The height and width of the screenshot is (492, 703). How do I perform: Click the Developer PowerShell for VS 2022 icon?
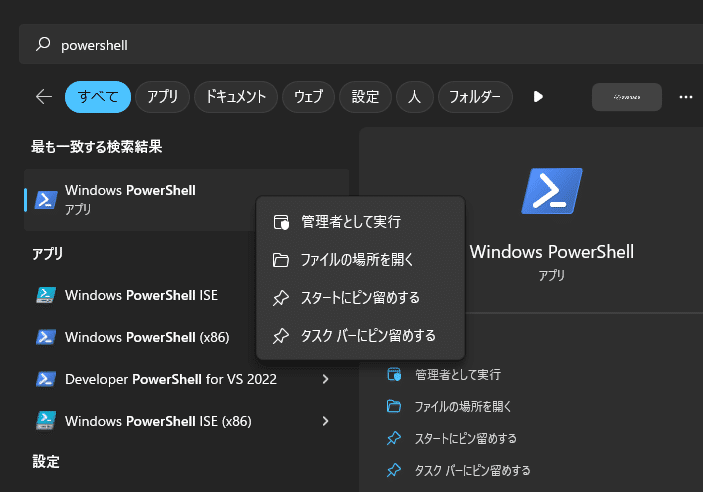(x=46, y=379)
